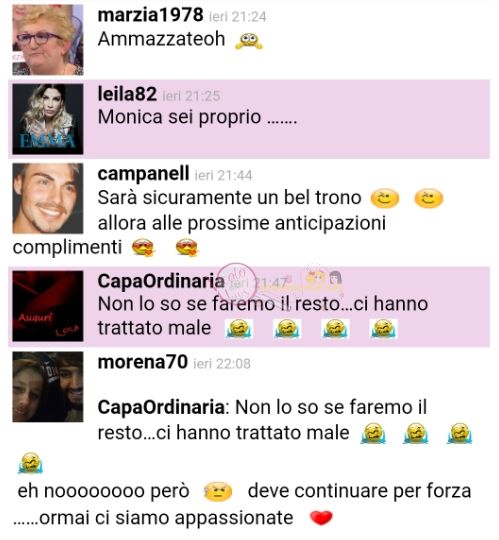Open leila82's Emma avatar image

(x=48, y=119)
